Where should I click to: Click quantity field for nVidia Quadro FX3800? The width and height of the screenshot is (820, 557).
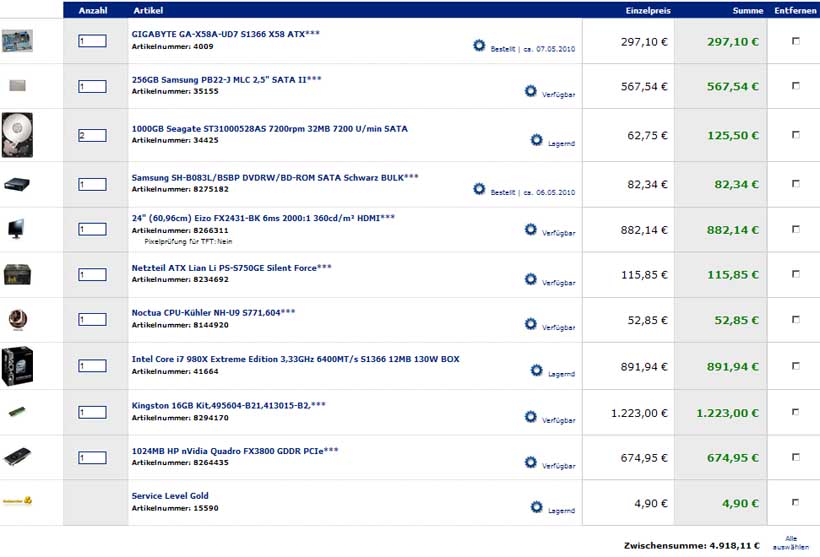(x=93, y=458)
